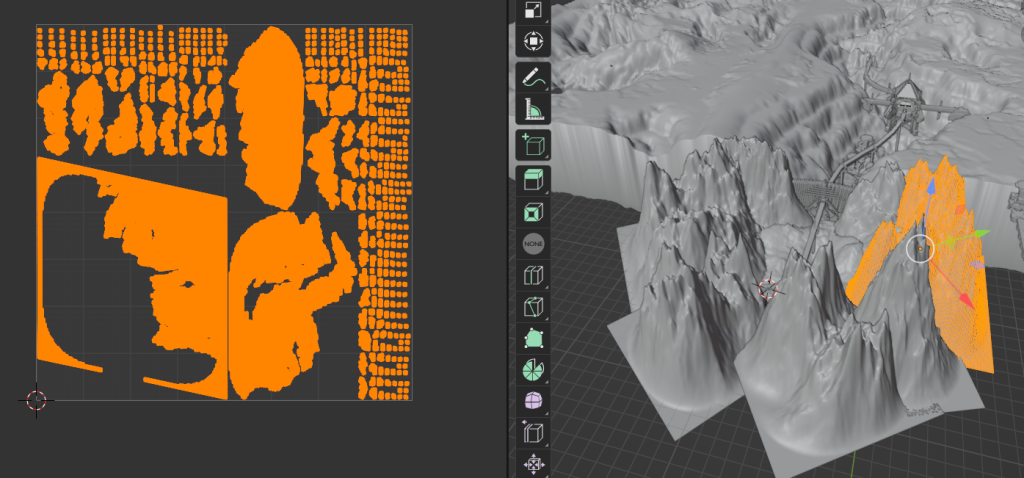Select the Spin tool
The width and height of the screenshot is (1024, 478).
pos(534,369)
